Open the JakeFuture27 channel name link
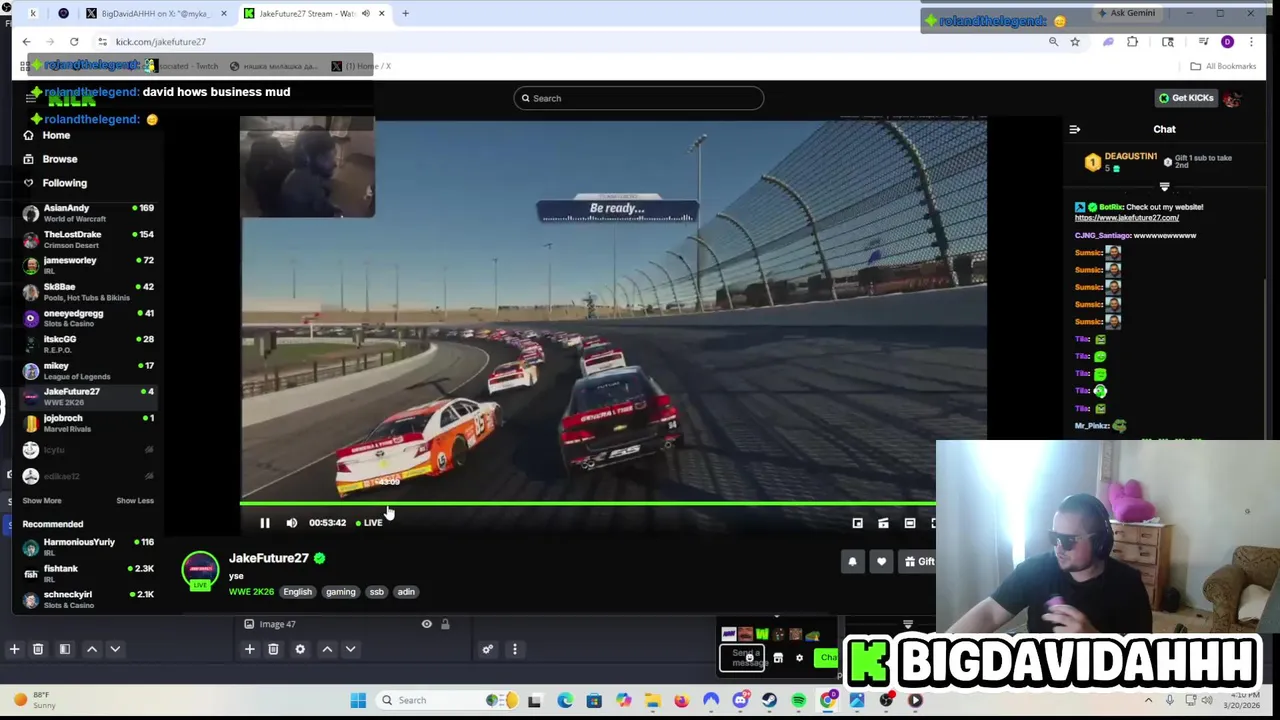Viewport: 1280px width, 720px height. [x=268, y=558]
